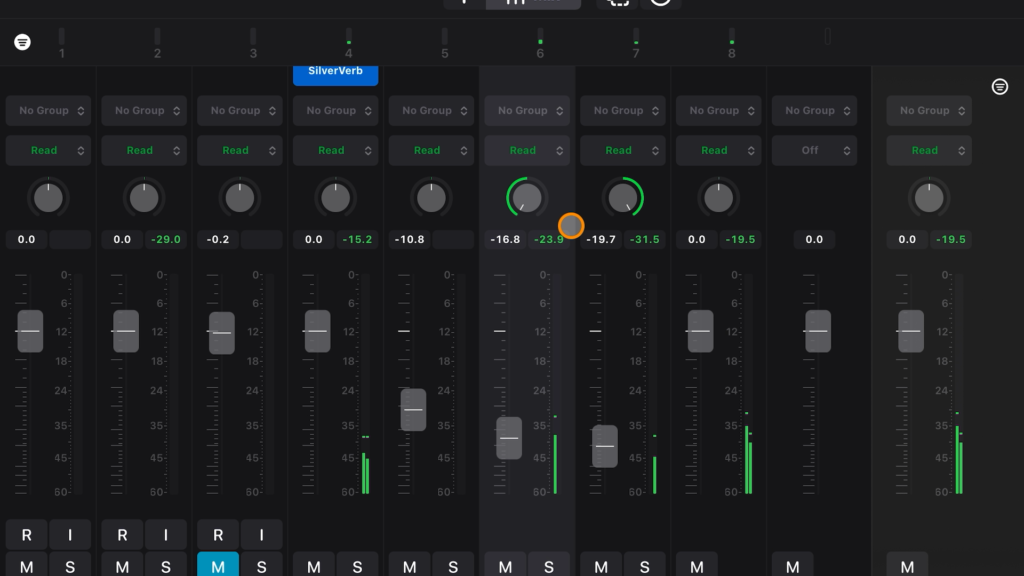Click the pan knob on channel 6
Viewport: 1024px width, 576px height.
527,198
